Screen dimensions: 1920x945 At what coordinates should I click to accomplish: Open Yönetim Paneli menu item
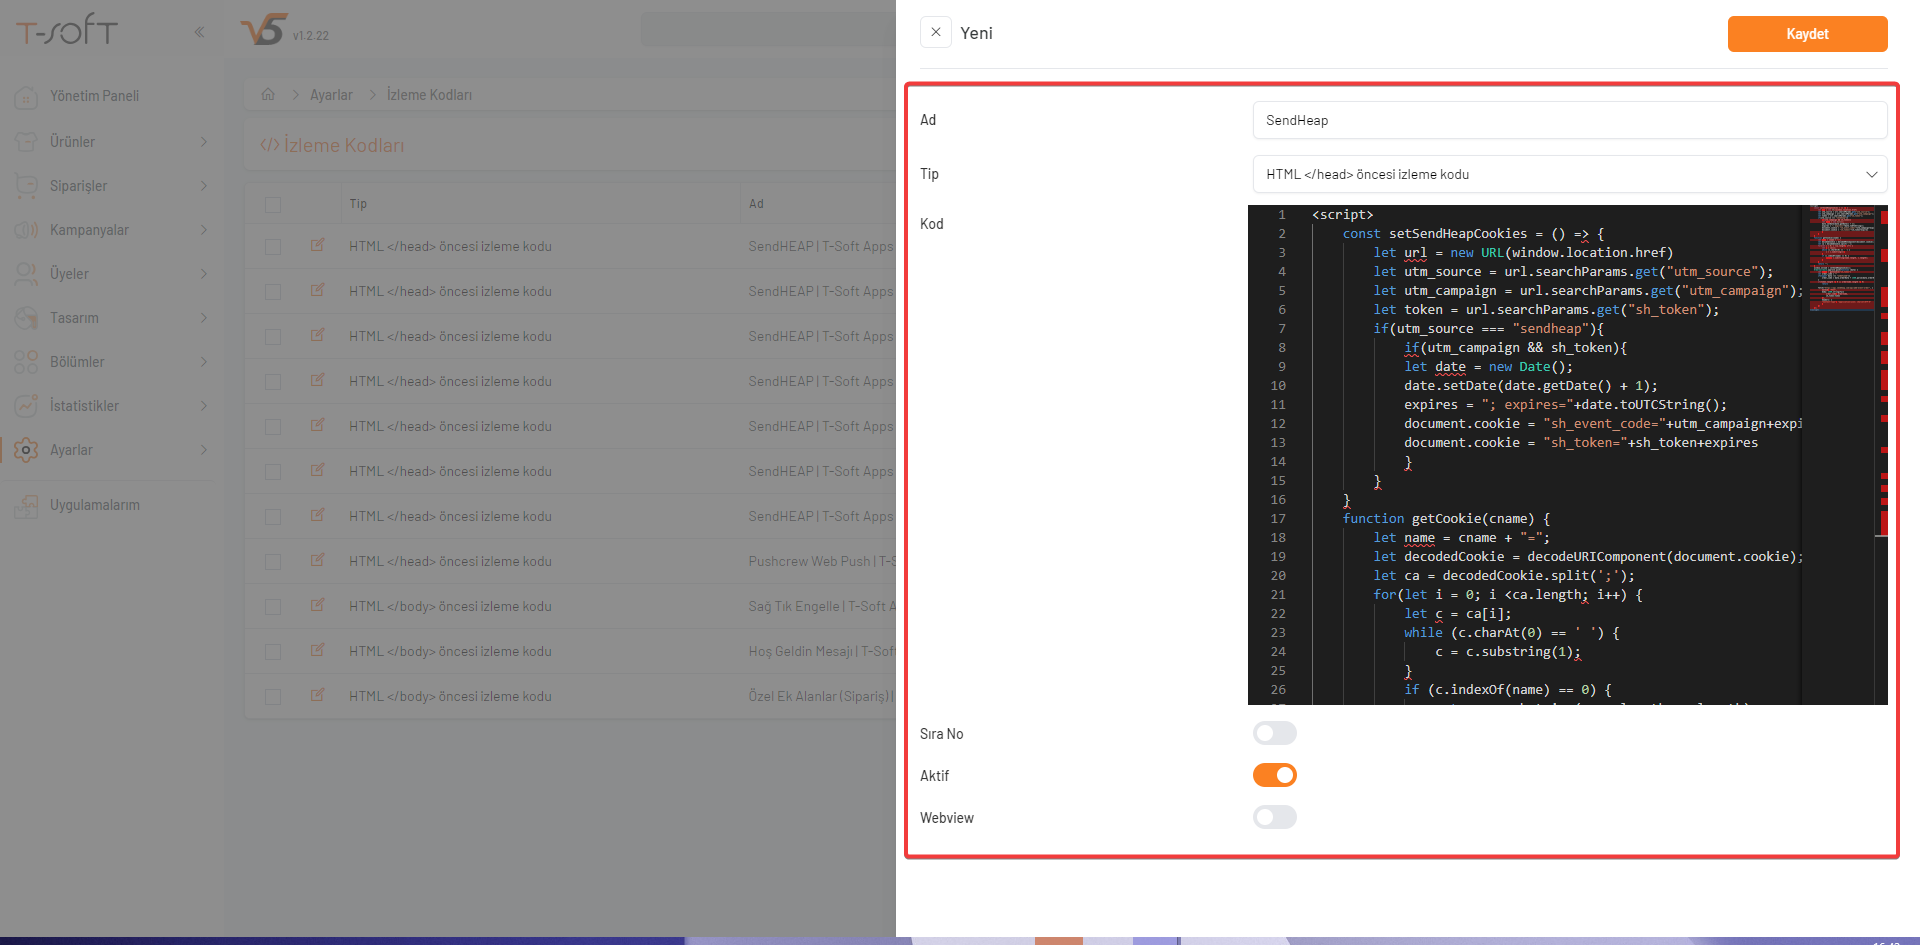click(94, 96)
